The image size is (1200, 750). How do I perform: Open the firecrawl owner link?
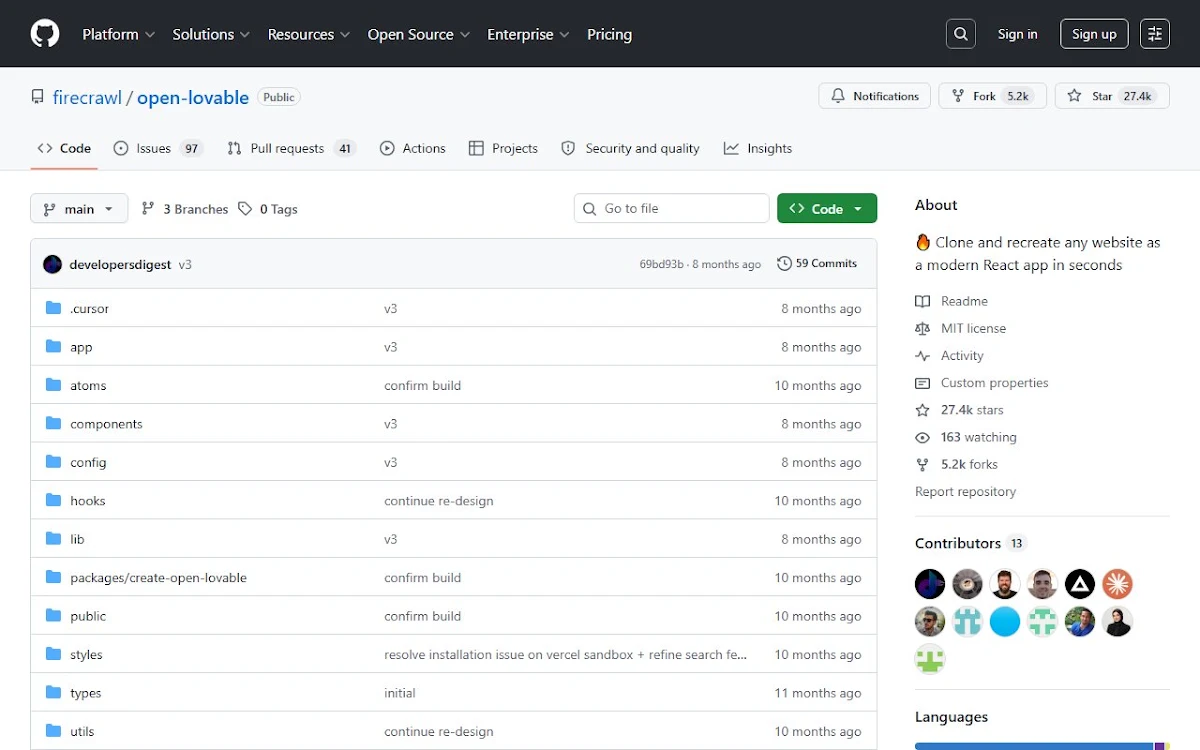[x=87, y=98]
